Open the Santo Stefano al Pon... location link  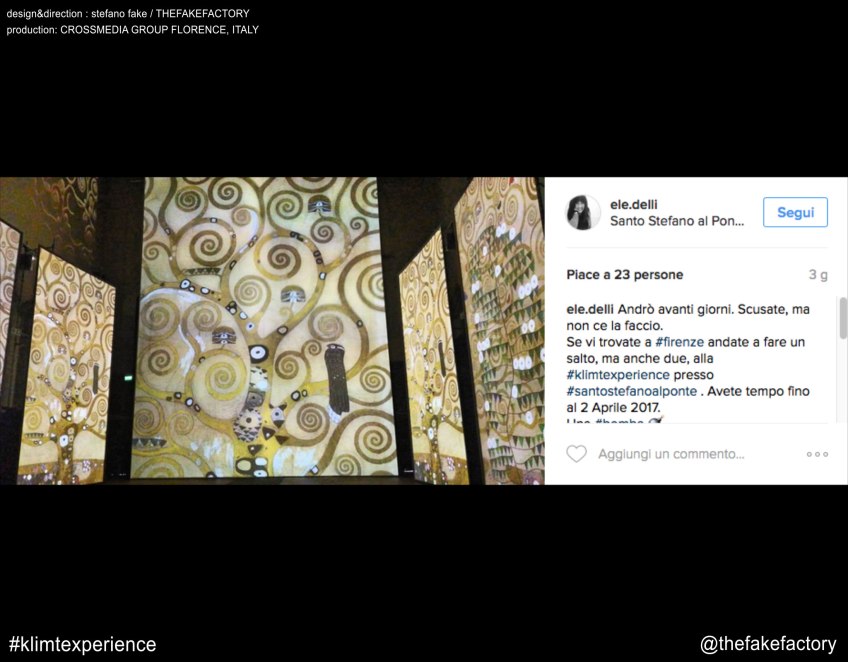pos(677,221)
